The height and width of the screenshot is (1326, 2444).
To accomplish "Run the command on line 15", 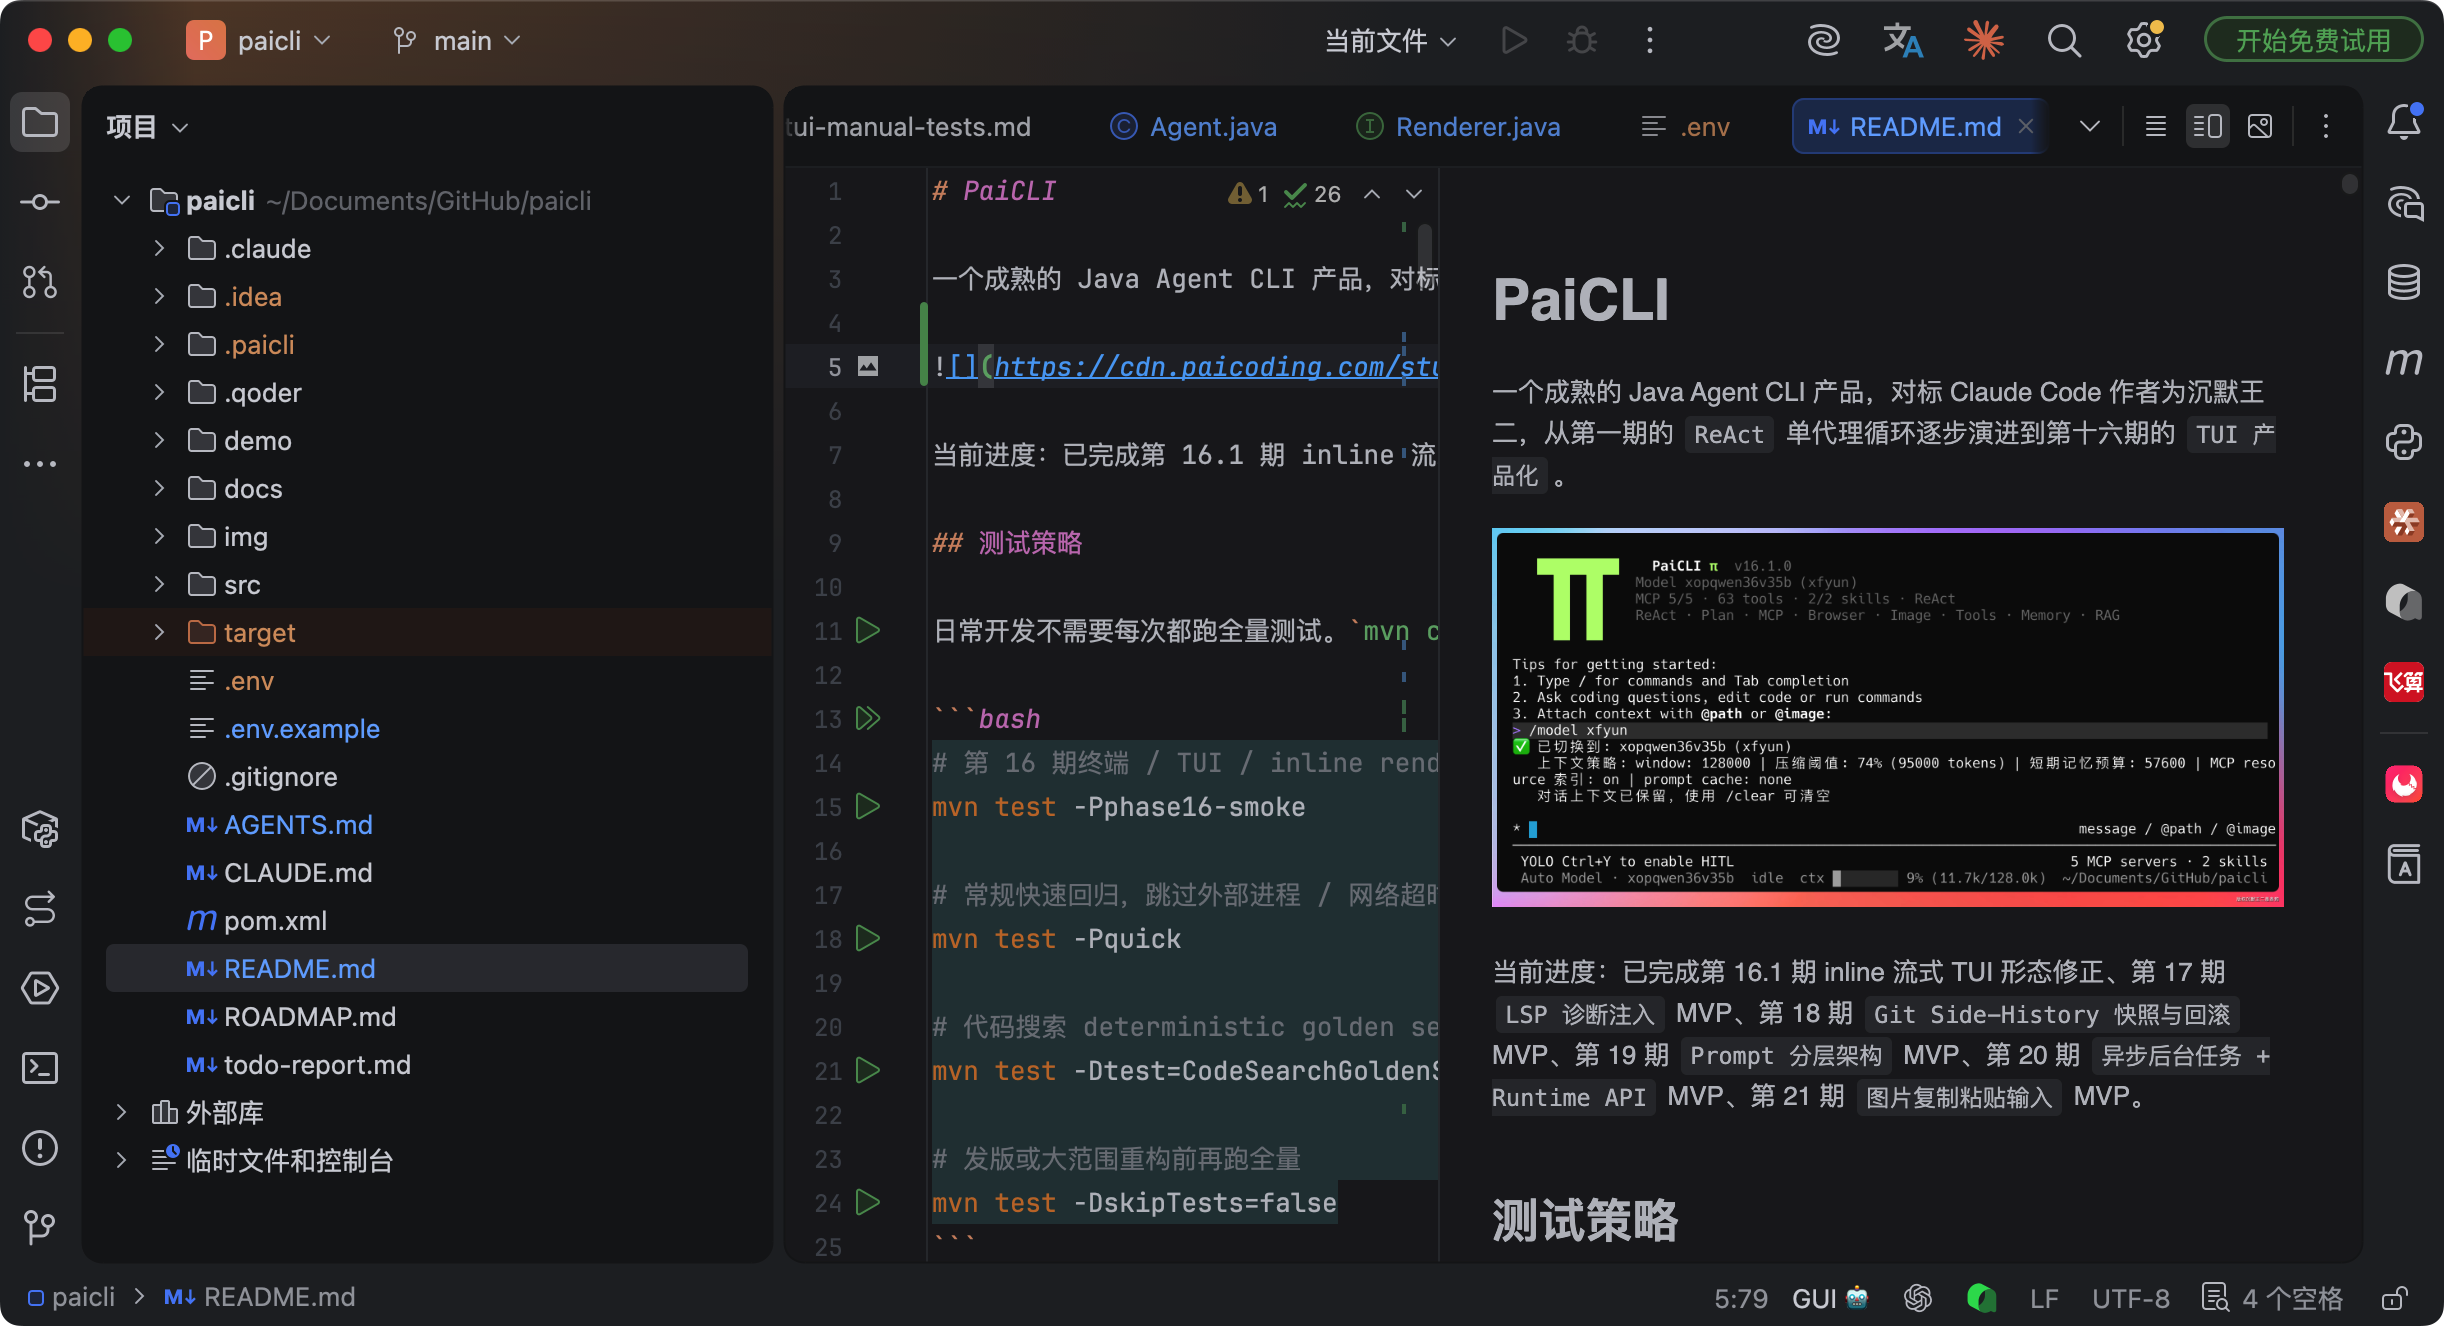I will click(x=868, y=807).
